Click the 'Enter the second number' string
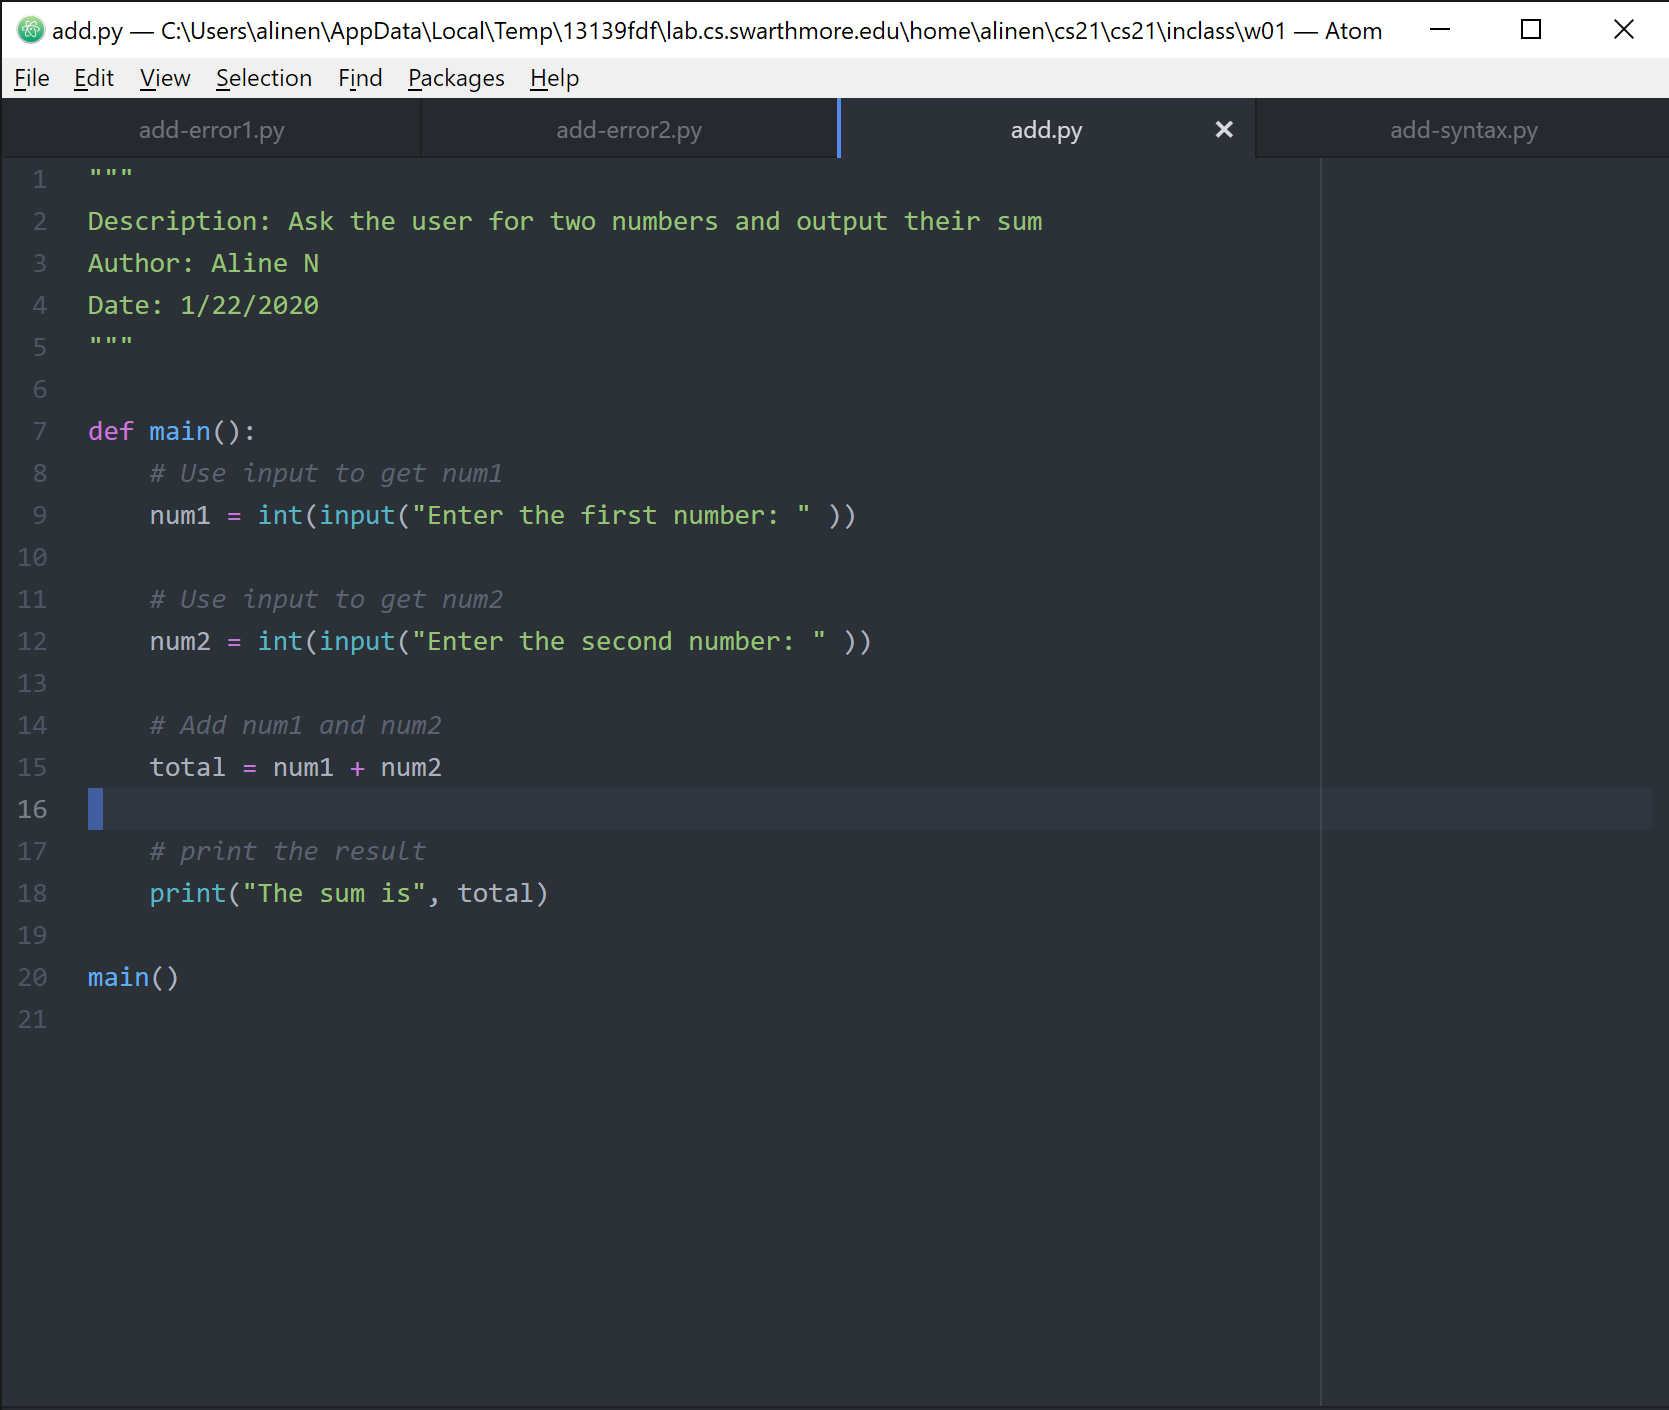The height and width of the screenshot is (1410, 1669). point(619,642)
